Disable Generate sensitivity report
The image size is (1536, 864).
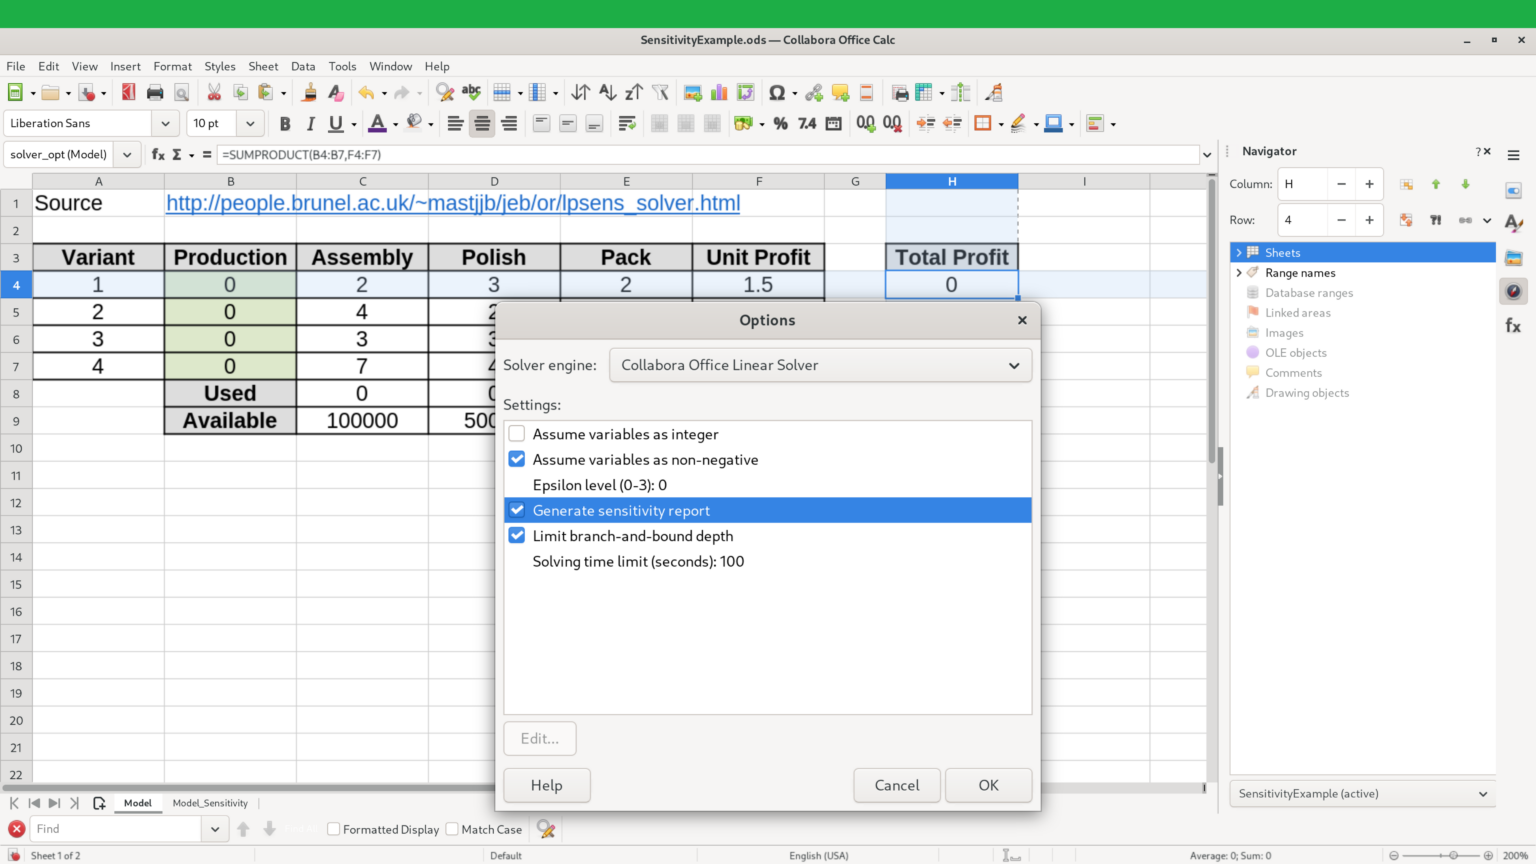pos(516,510)
